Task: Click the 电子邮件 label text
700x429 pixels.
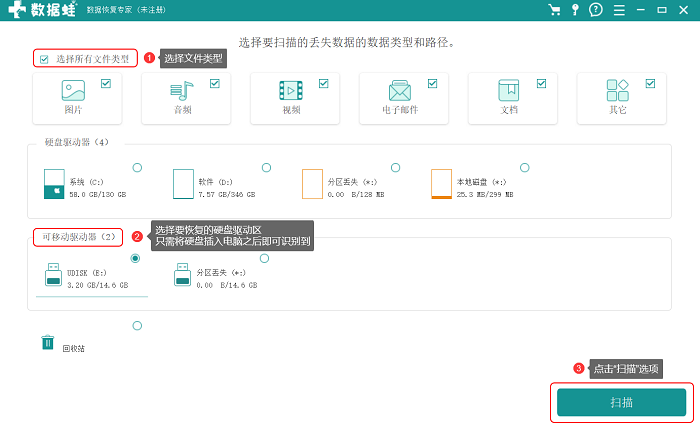Action: click(400, 109)
